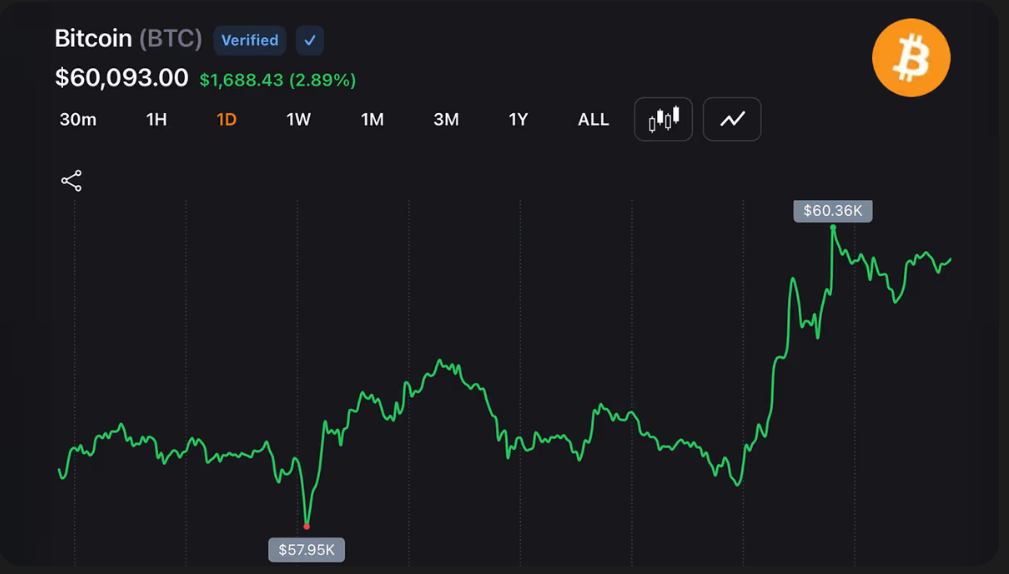Click the (BTC) ticker symbol
The image size is (1009, 574).
coord(171,39)
